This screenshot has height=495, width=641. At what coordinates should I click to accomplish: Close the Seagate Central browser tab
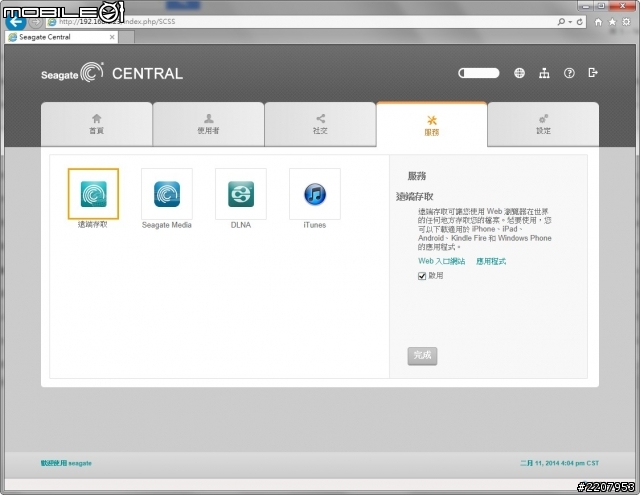112,37
